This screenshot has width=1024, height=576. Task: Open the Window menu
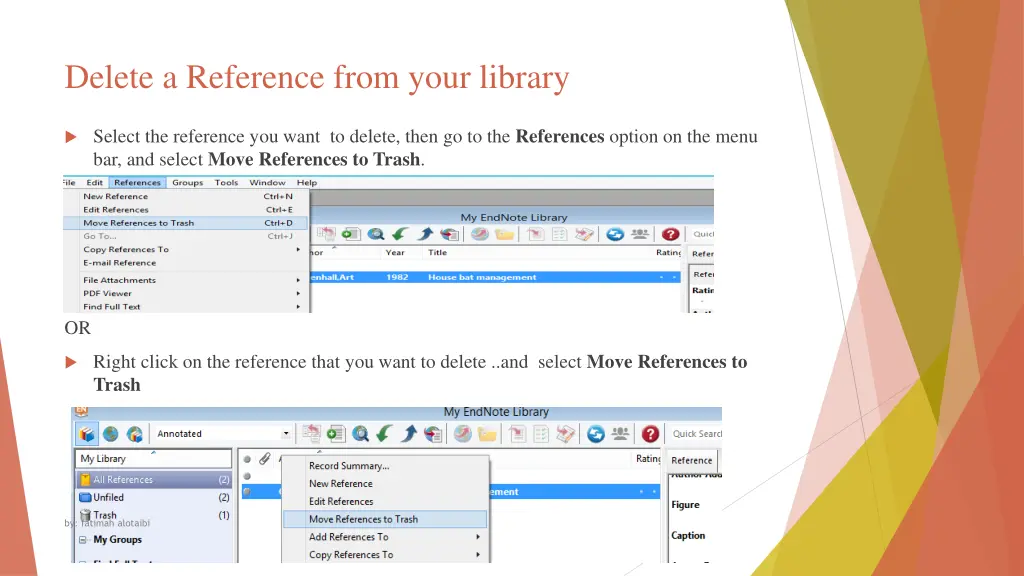coord(267,183)
